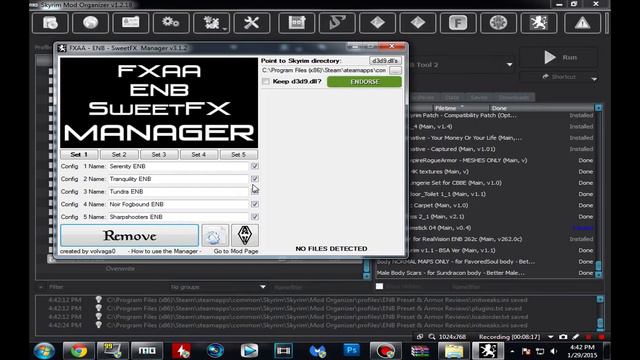Image resolution: width=640 pixels, height=360 pixels.
Task: Click the lion emblem toolbar icon
Action: click(x=539, y=22)
